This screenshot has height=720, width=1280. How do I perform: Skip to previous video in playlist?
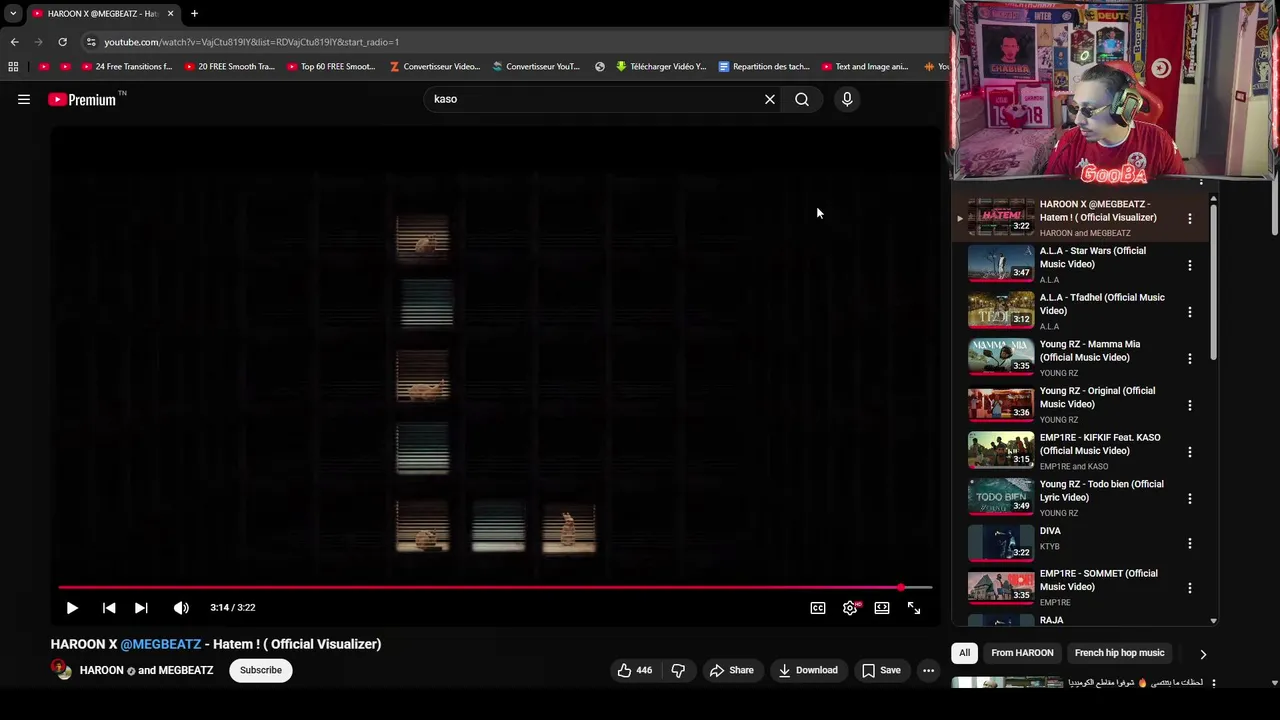tap(109, 608)
